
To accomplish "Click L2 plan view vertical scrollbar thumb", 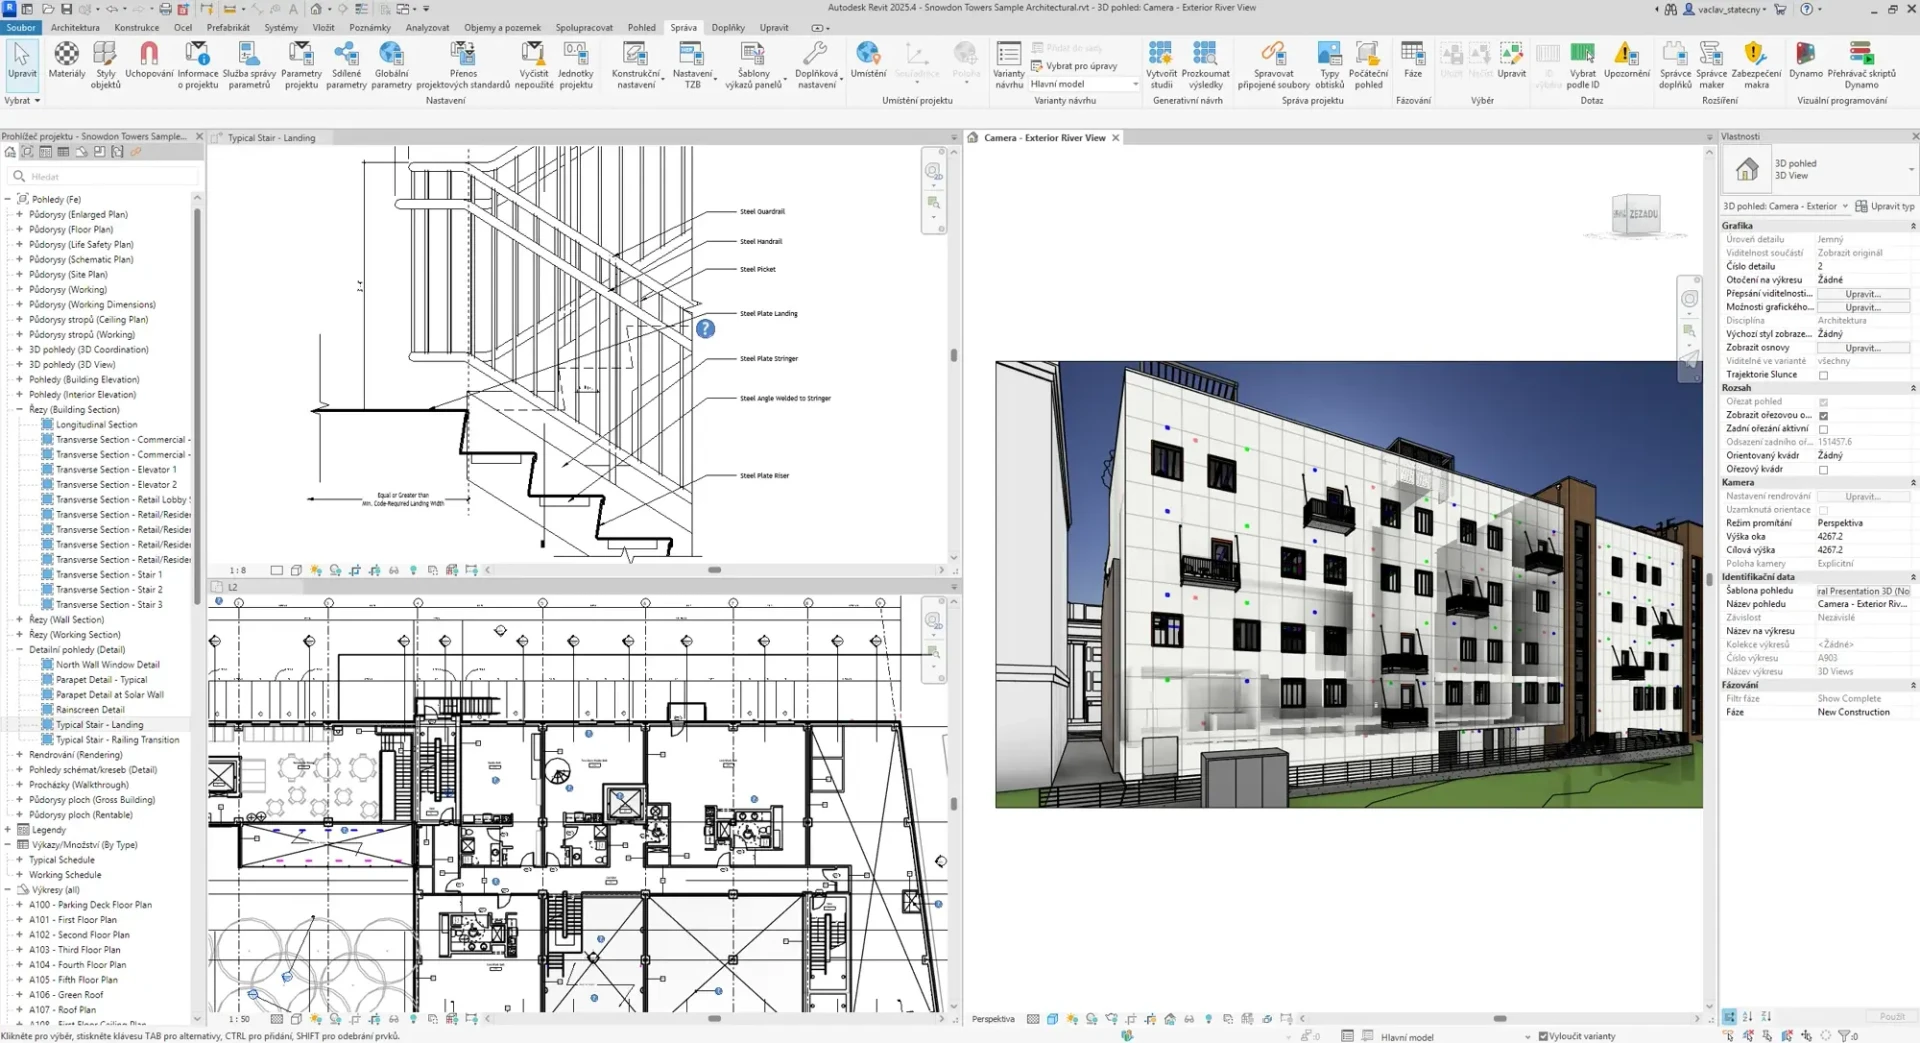I will (954, 803).
